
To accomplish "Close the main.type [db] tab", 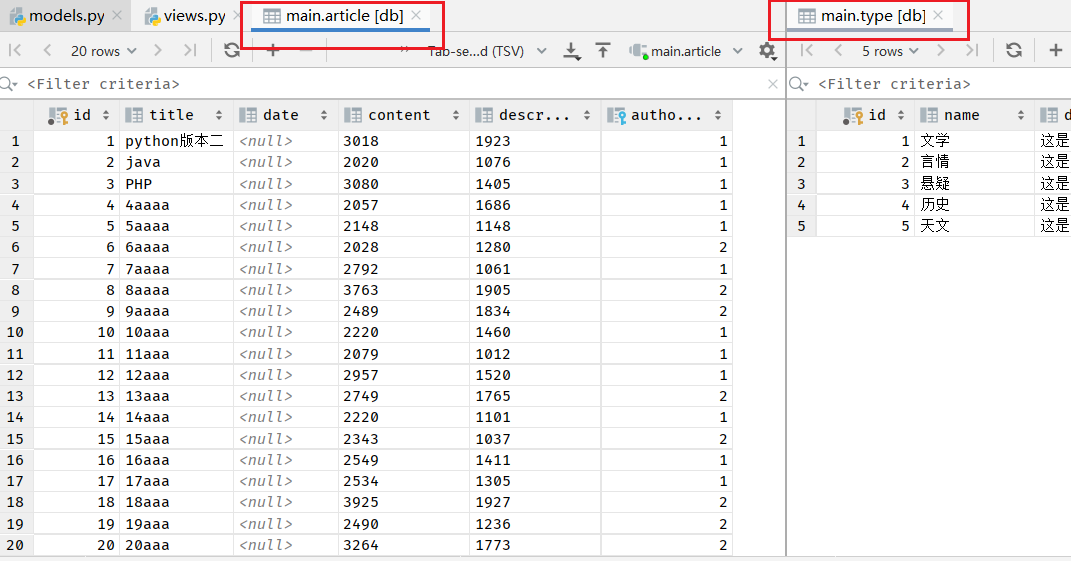I will tap(938, 16).
